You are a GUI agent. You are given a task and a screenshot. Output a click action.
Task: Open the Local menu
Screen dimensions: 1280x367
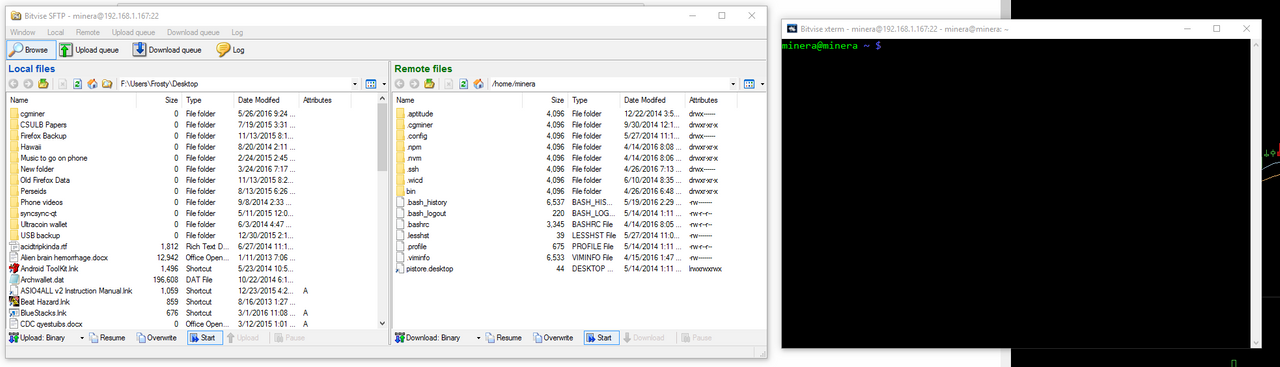pyautogui.click(x=56, y=32)
